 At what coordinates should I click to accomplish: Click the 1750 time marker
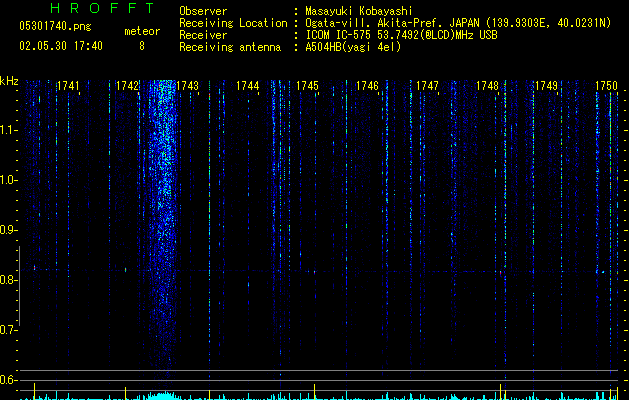(606, 86)
